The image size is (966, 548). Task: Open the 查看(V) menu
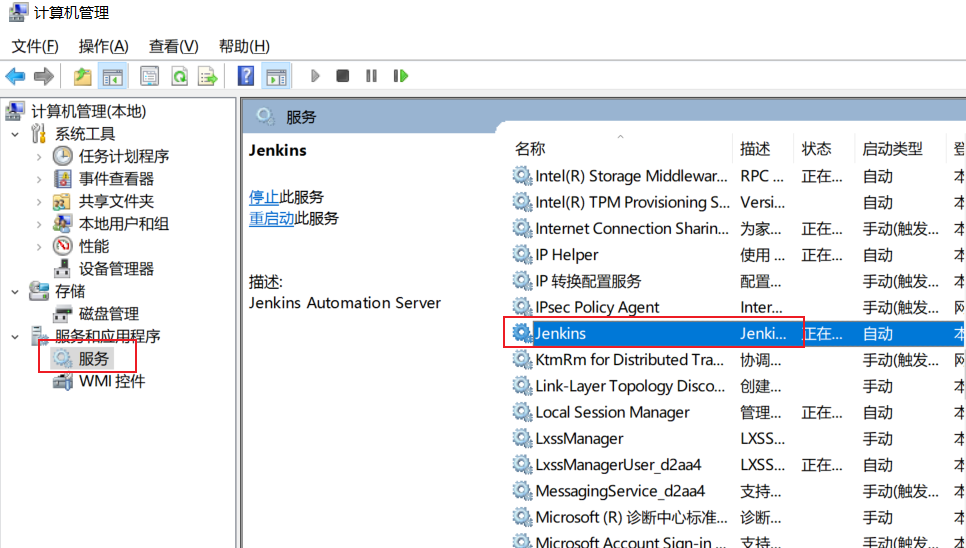coord(174,46)
